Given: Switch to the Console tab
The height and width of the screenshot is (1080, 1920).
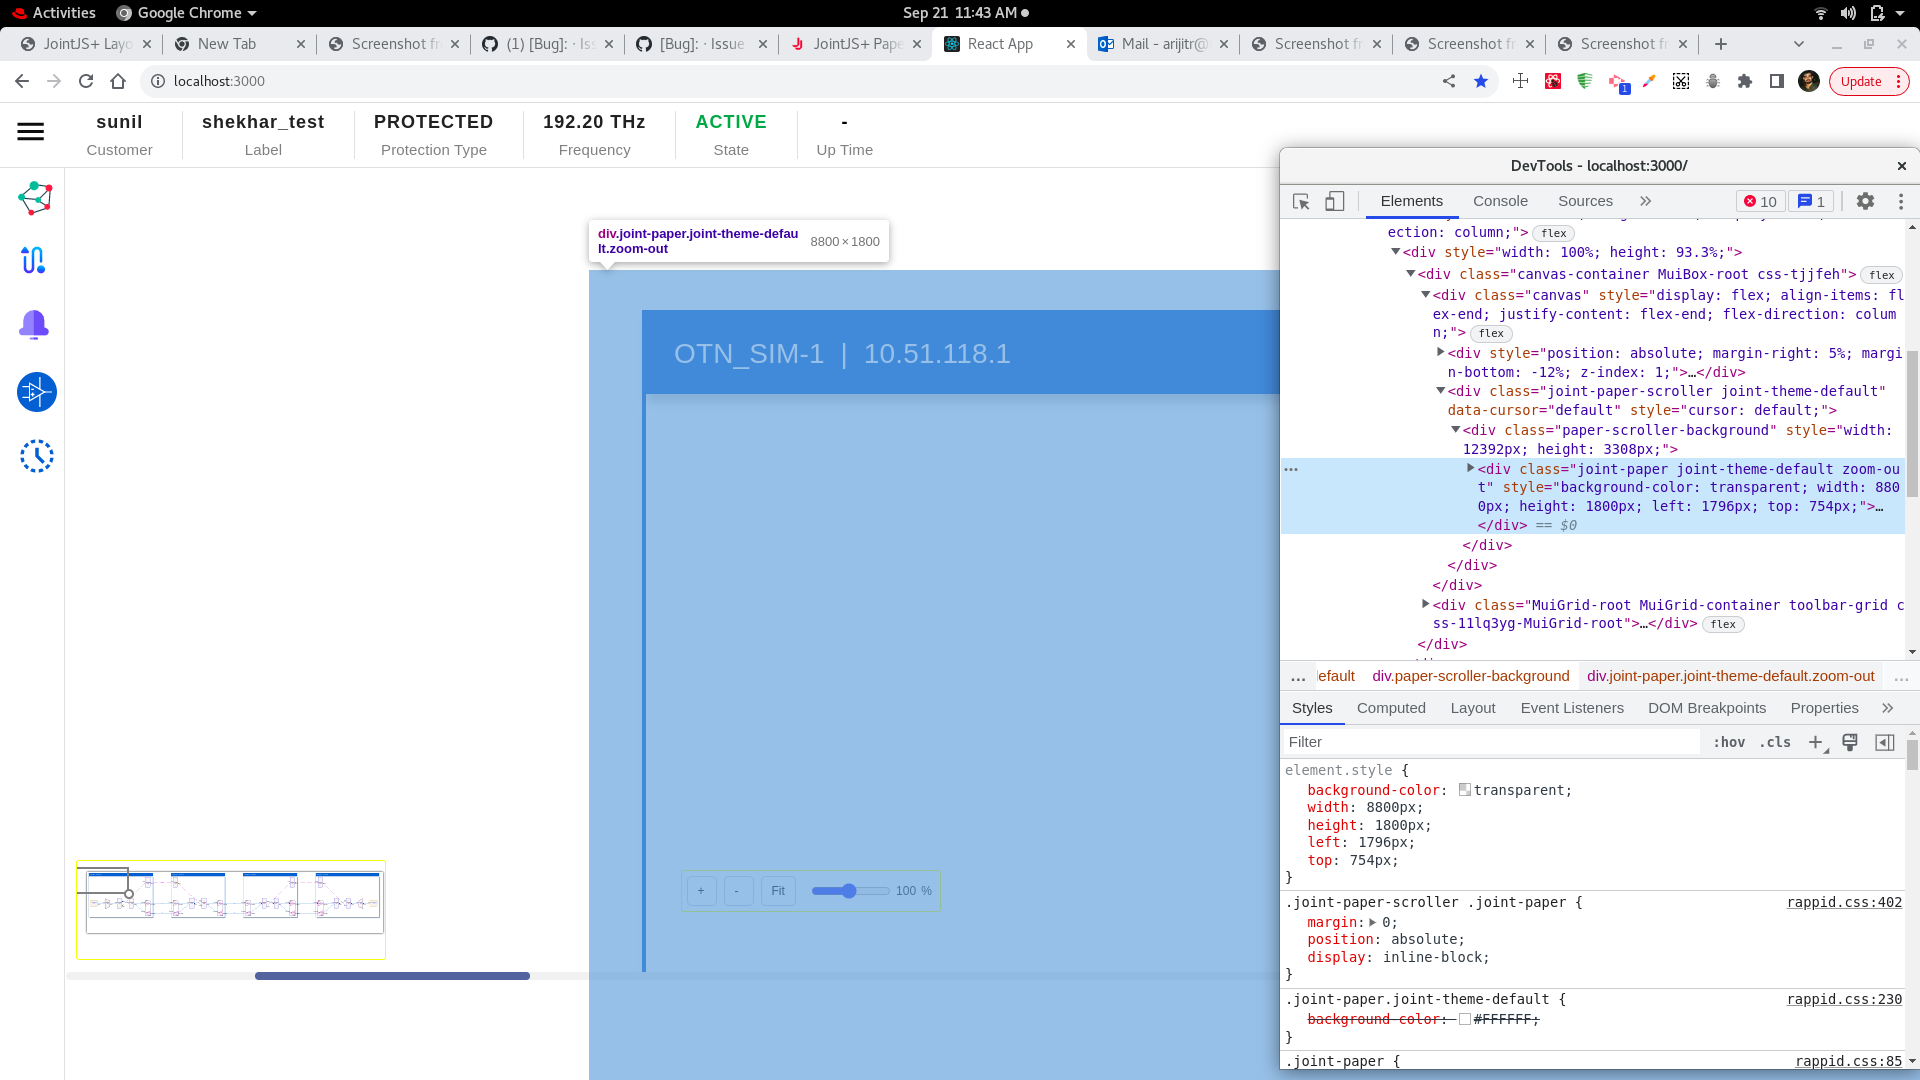Looking at the screenshot, I should point(1500,201).
